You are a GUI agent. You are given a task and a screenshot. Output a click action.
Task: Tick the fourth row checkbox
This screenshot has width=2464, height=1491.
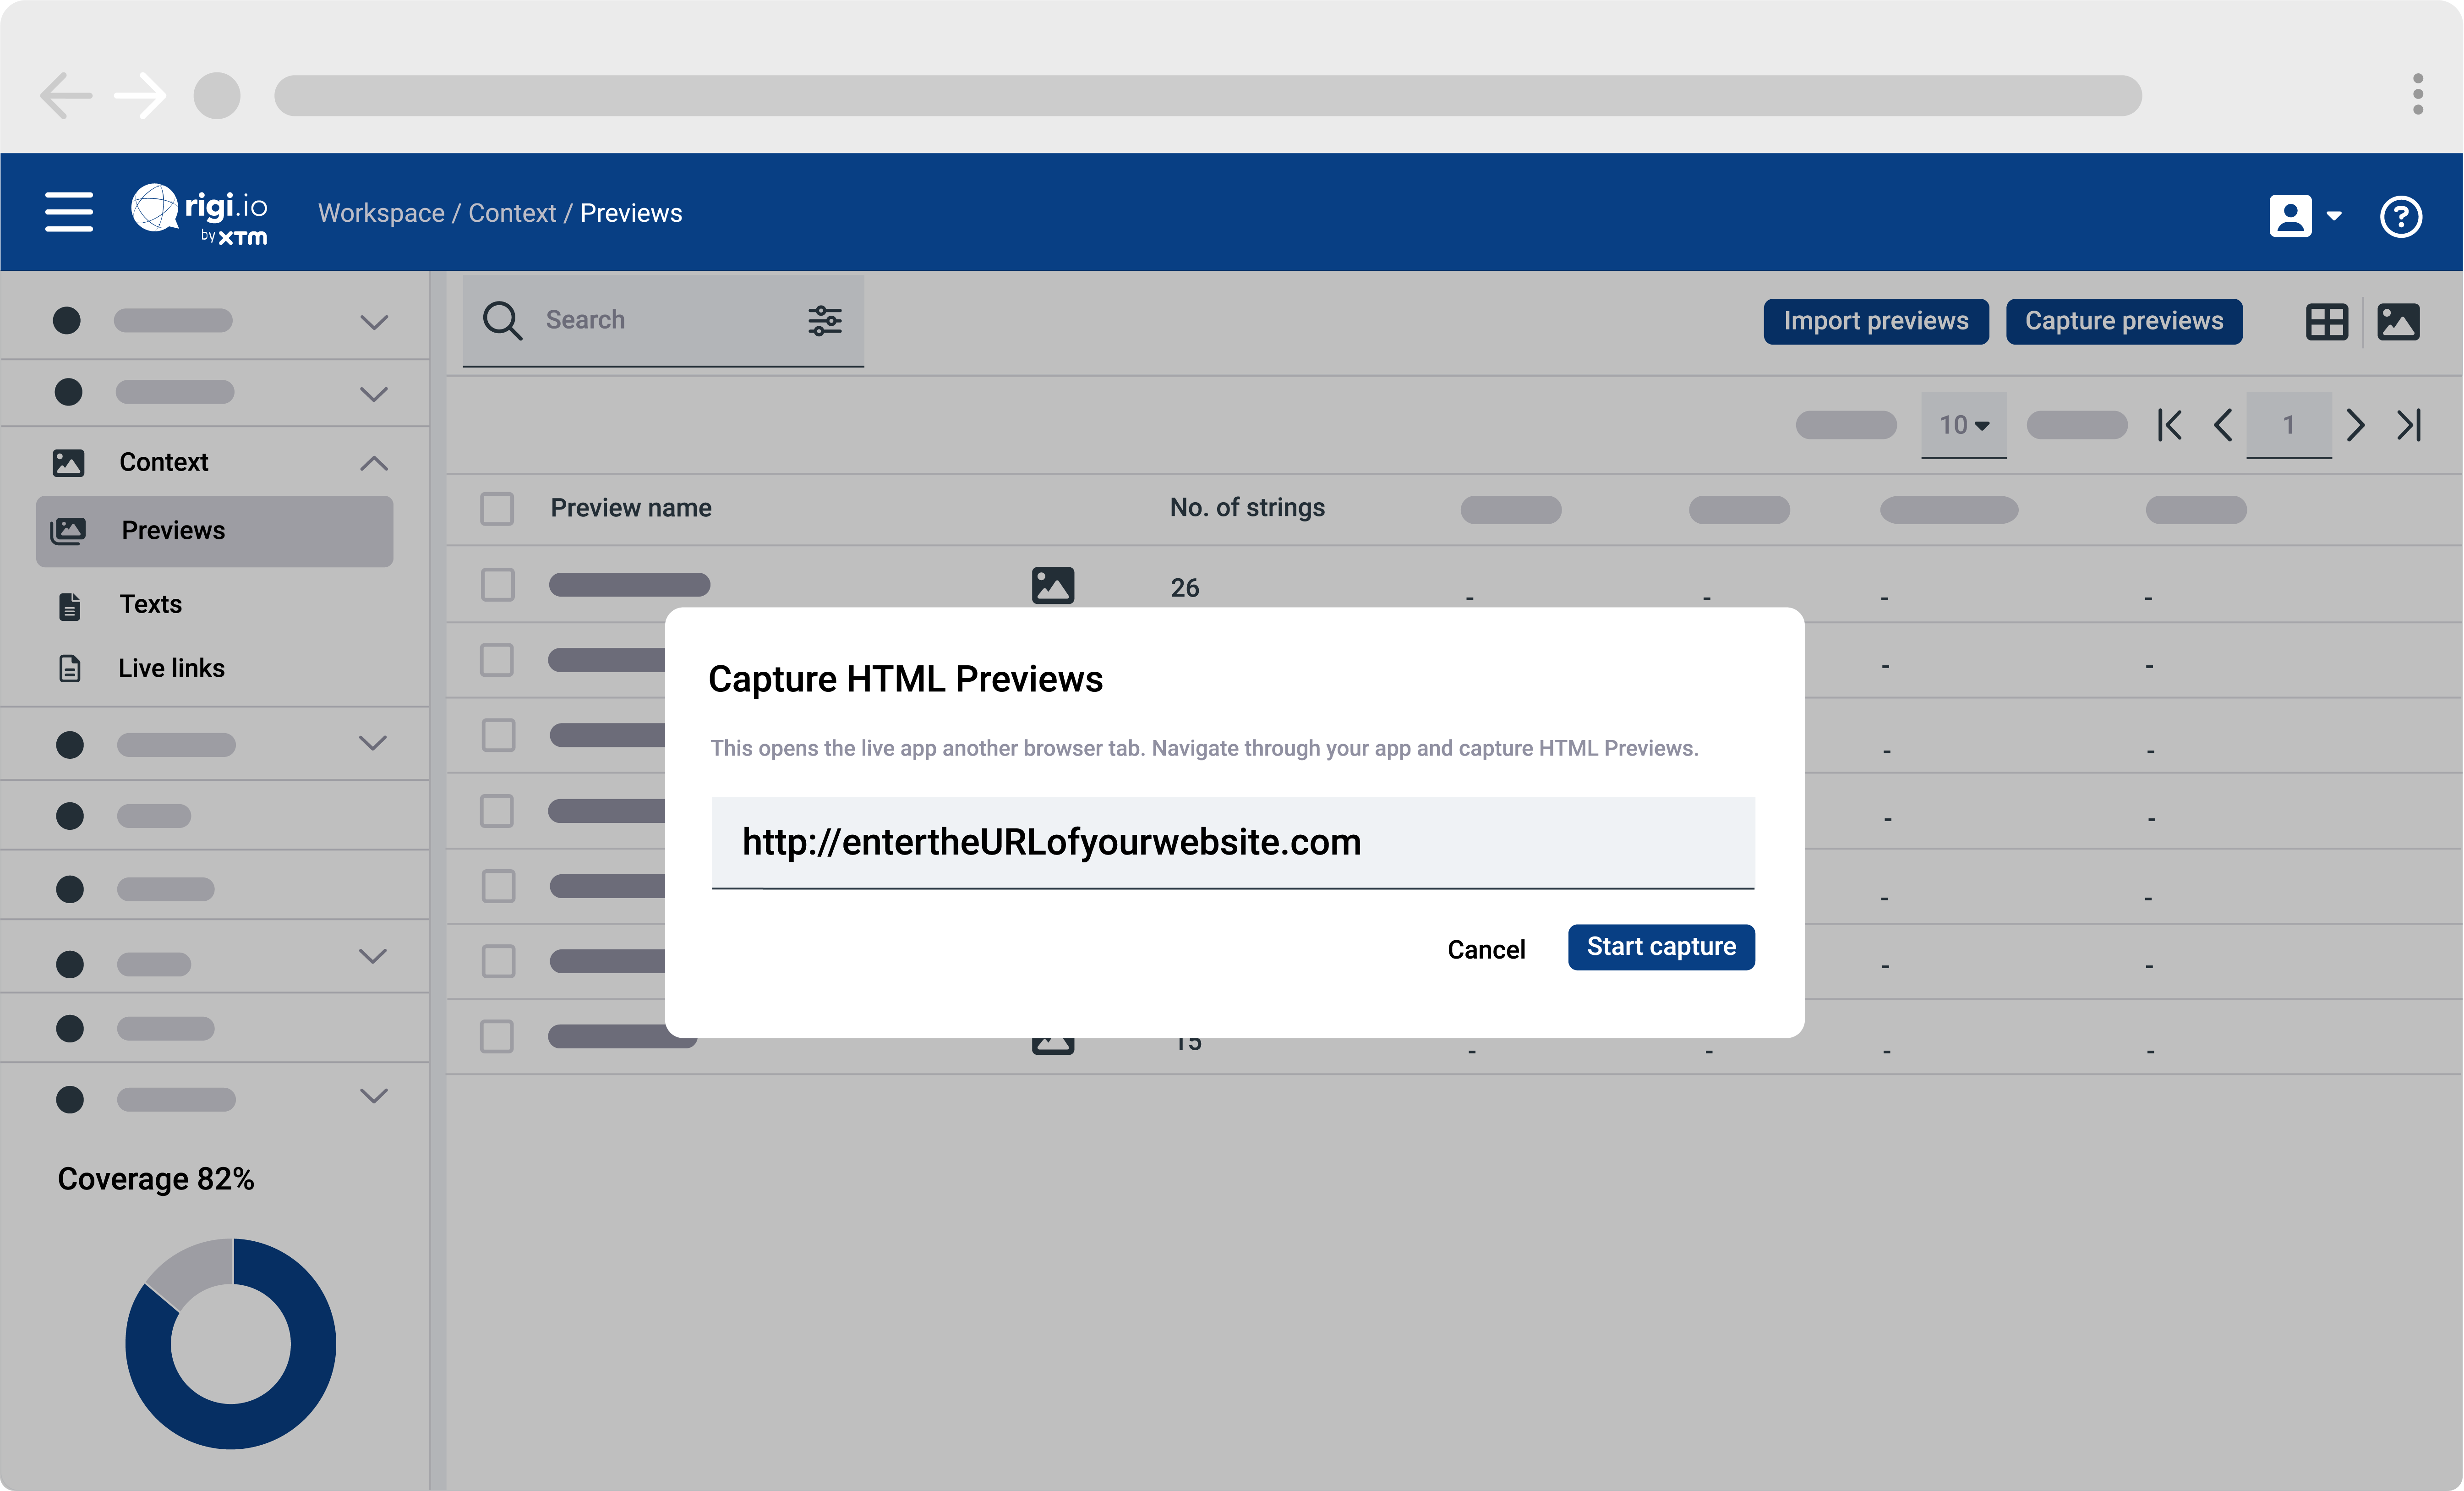[497, 810]
